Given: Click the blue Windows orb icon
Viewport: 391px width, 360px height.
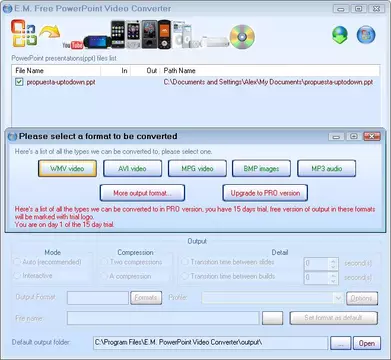Looking at the screenshot, I should pos(366,35).
